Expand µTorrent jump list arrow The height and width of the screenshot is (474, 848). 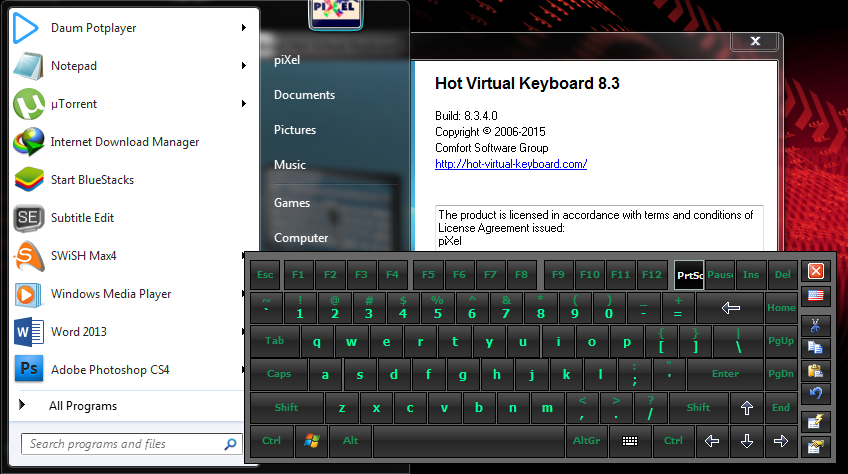click(x=244, y=104)
